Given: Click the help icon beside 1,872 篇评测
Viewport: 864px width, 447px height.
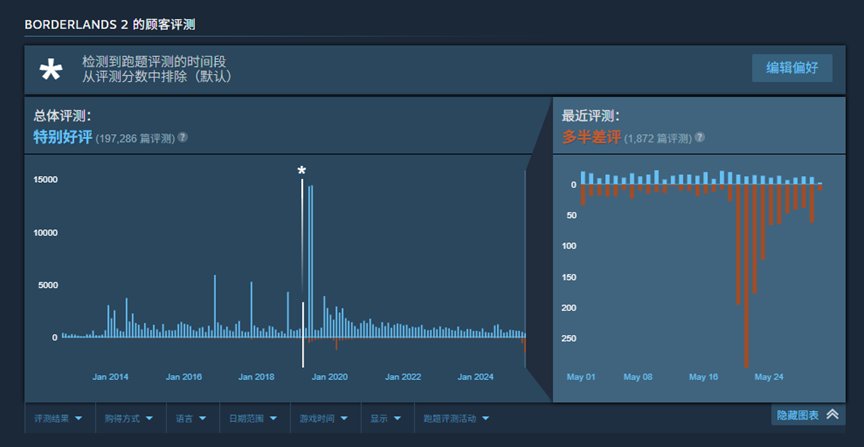Looking at the screenshot, I should [699, 138].
